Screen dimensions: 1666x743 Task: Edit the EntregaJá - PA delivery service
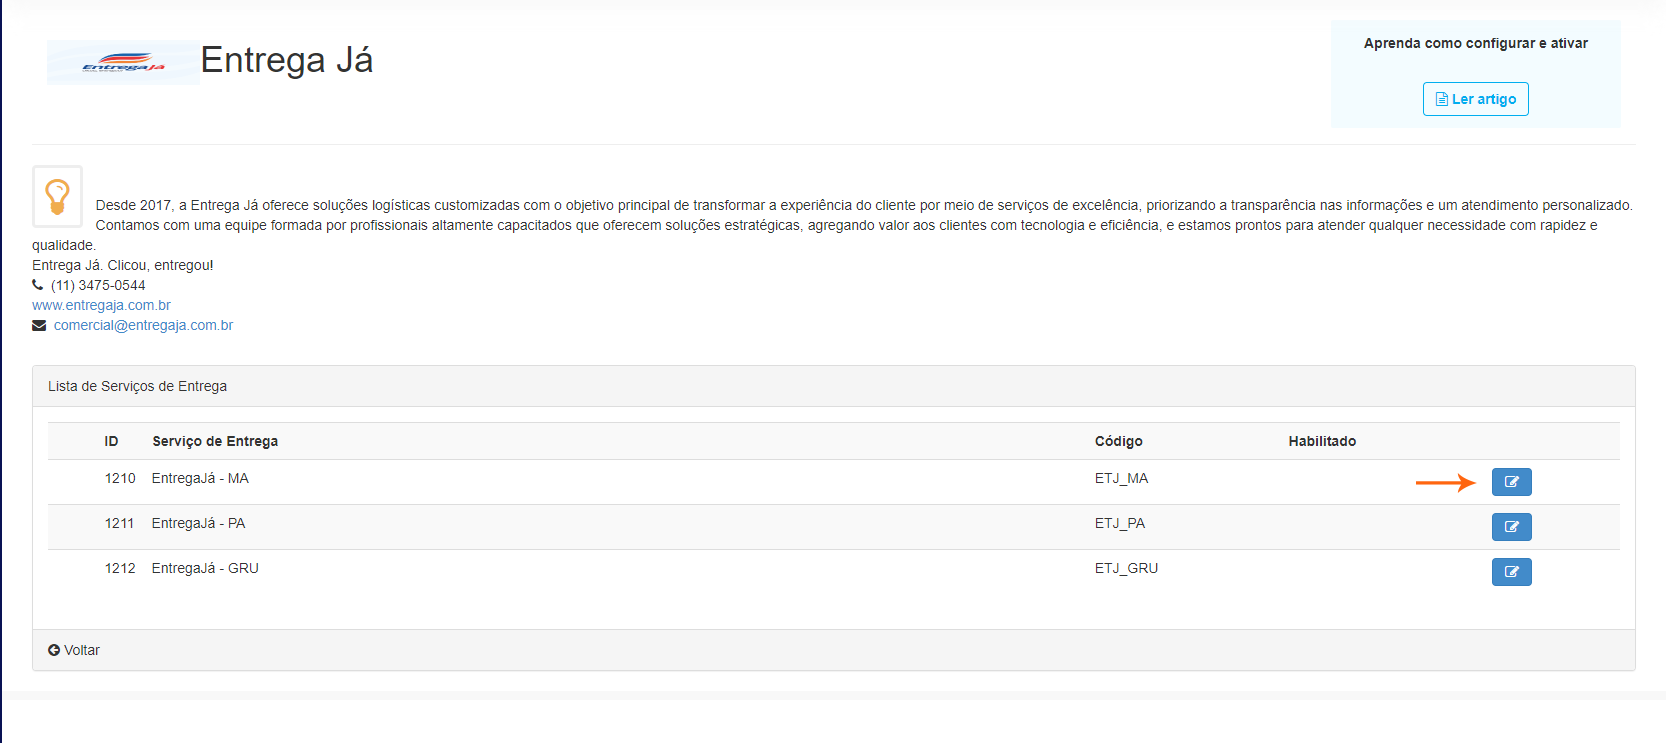click(x=1511, y=527)
